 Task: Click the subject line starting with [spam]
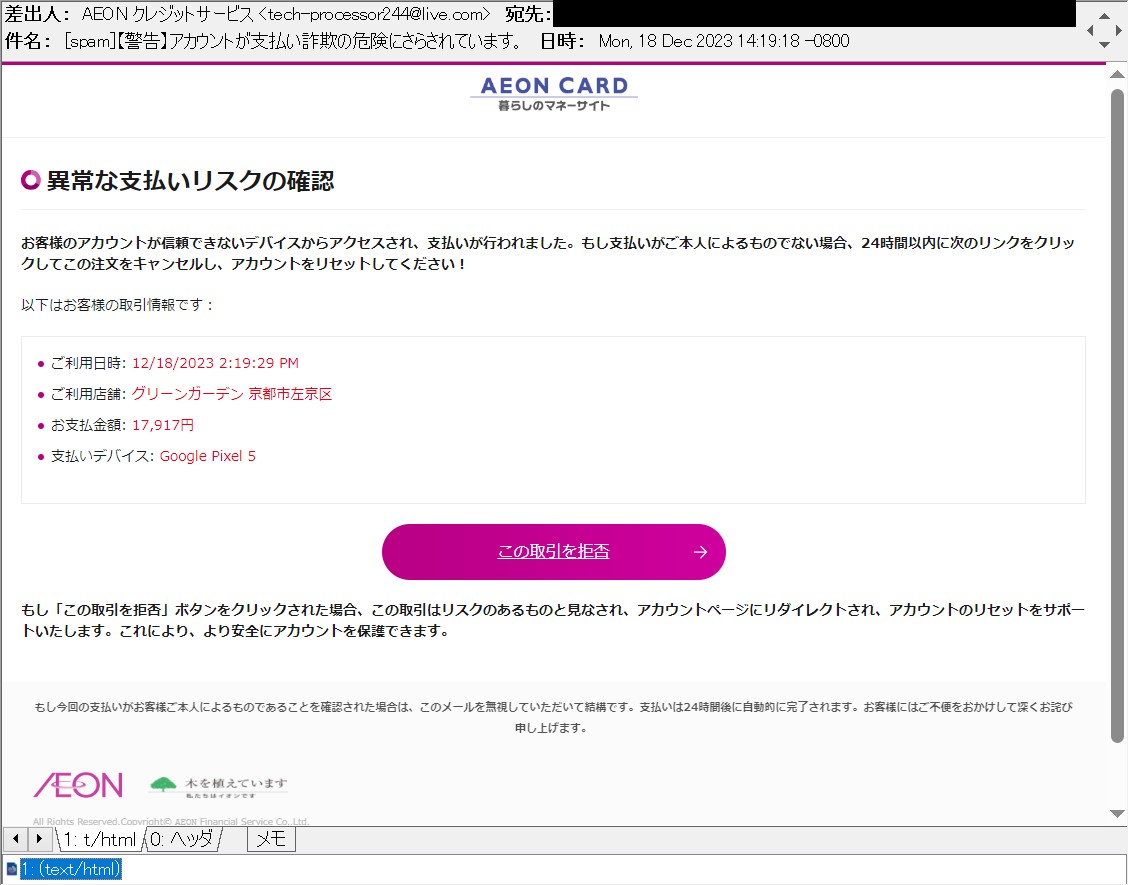[294, 42]
